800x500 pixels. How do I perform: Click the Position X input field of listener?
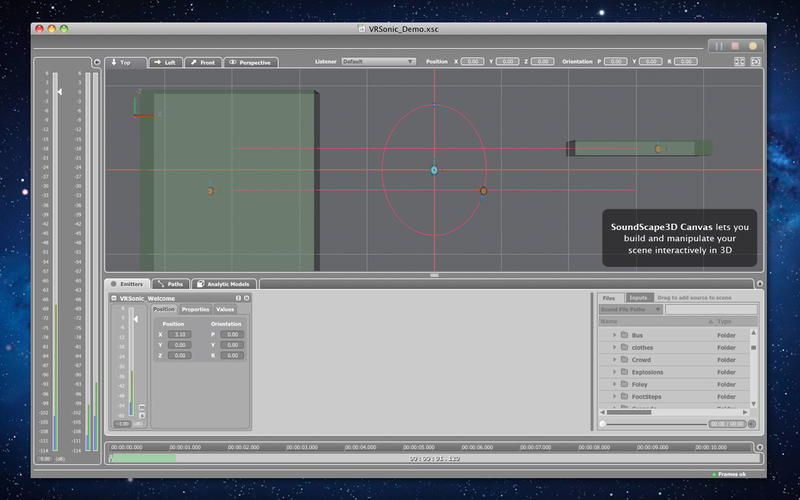click(473, 62)
